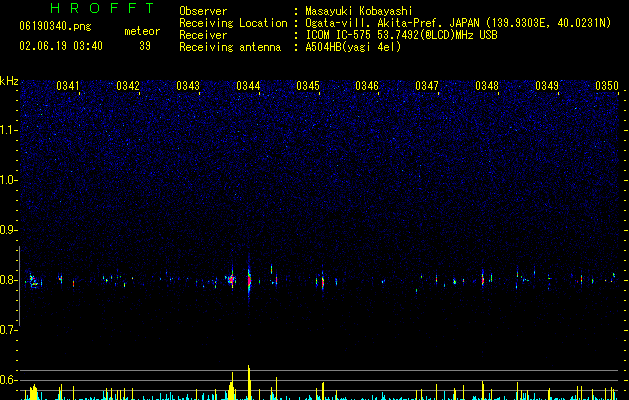Click the observer name Masayuki Kobayashi
The height and width of the screenshot is (400, 629).
(359, 11)
